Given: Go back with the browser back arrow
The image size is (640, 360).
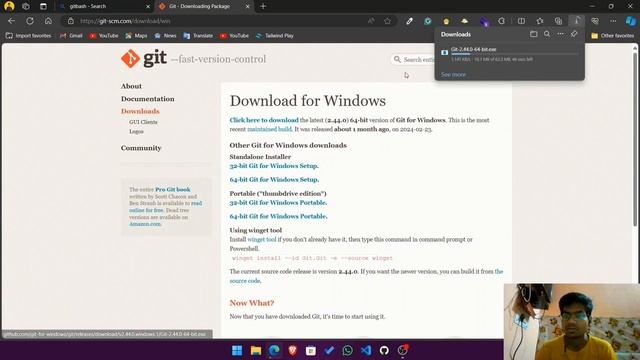Looking at the screenshot, I should click(11, 21).
